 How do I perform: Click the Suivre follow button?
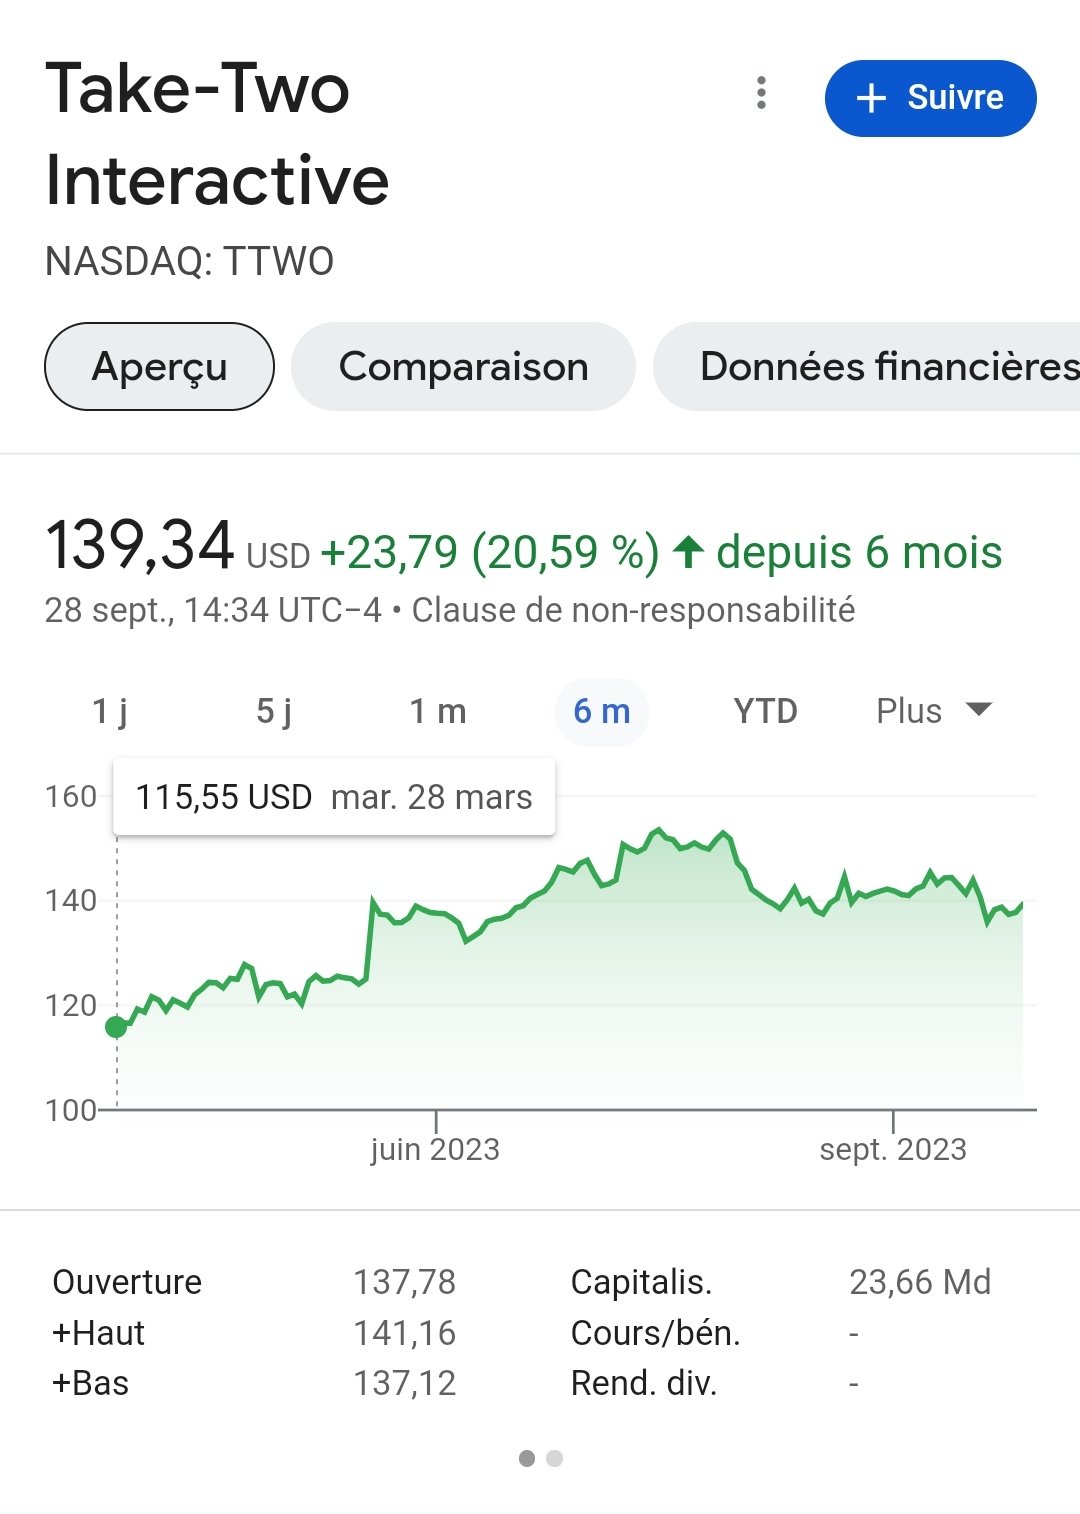[930, 98]
